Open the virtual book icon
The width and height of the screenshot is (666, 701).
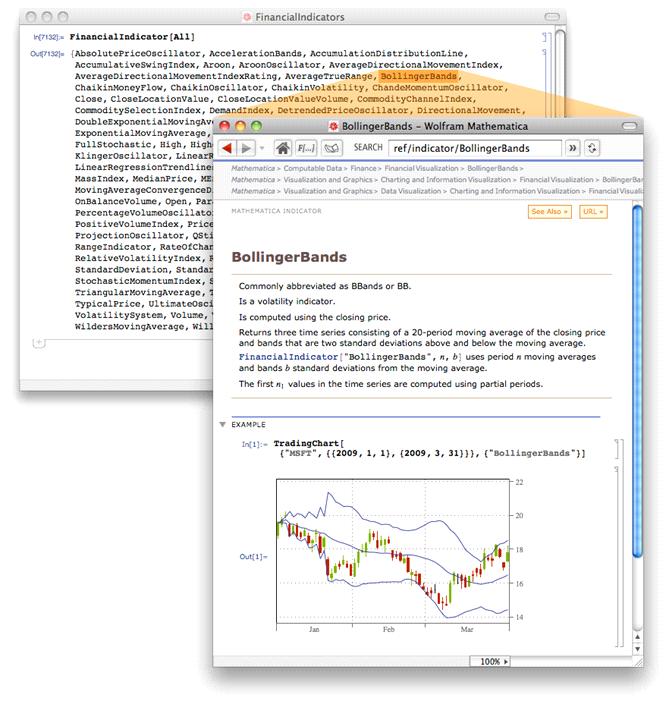330,148
